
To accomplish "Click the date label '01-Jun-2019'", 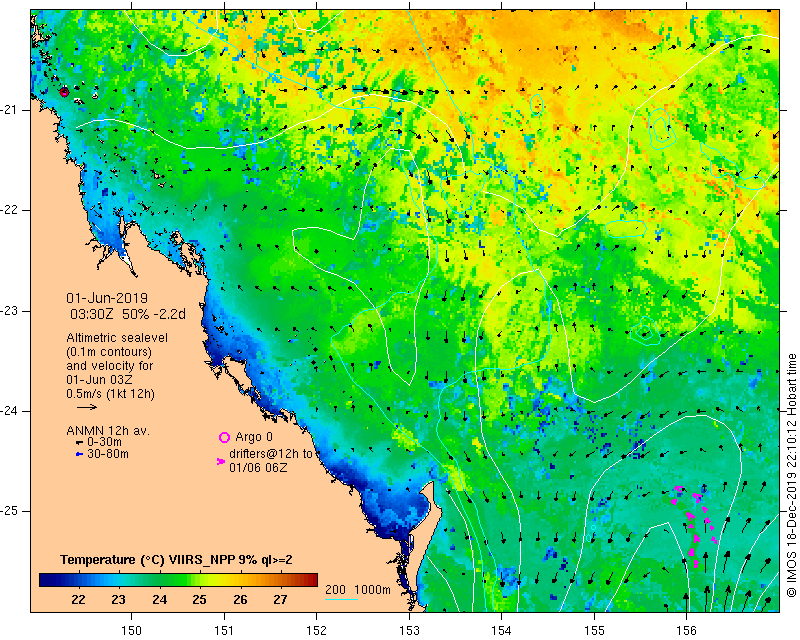I will [107, 298].
